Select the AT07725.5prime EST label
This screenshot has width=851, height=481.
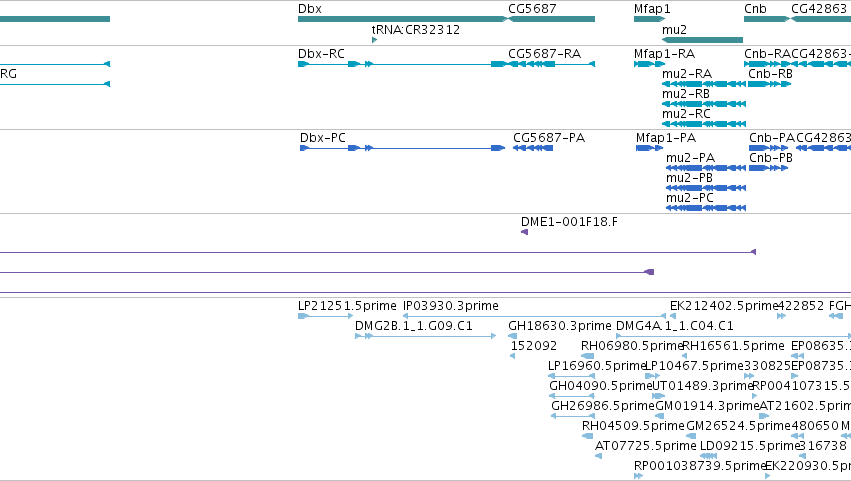pyautogui.click(x=645, y=447)
